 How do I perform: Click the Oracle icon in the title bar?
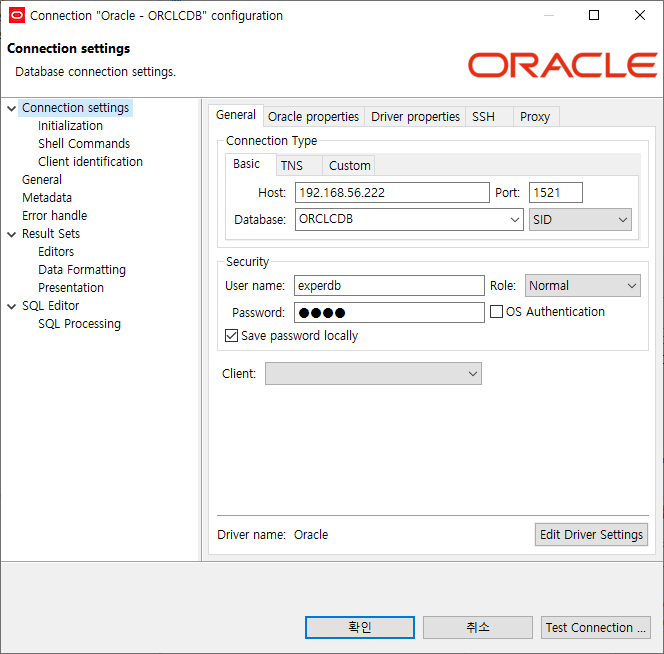[x=17, y=16]
